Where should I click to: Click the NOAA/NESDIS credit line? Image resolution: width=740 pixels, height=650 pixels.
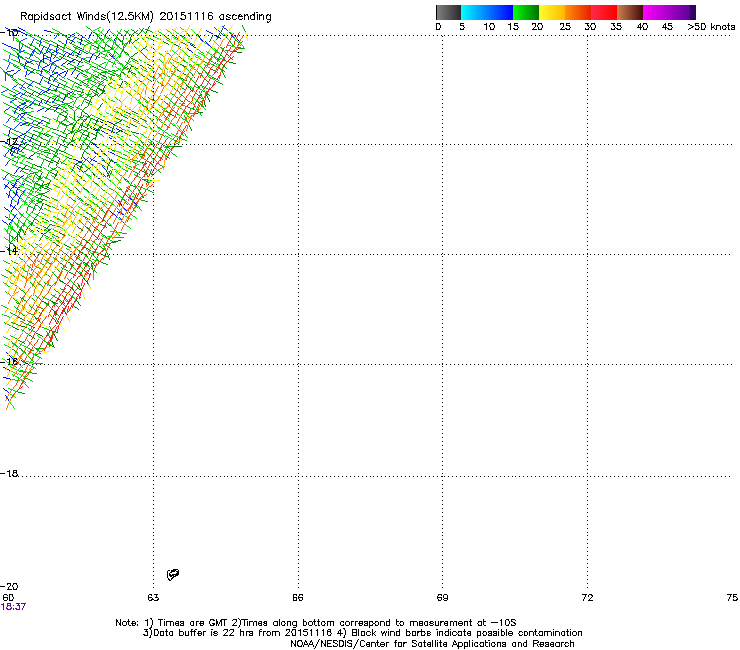(x=432, y=644)
